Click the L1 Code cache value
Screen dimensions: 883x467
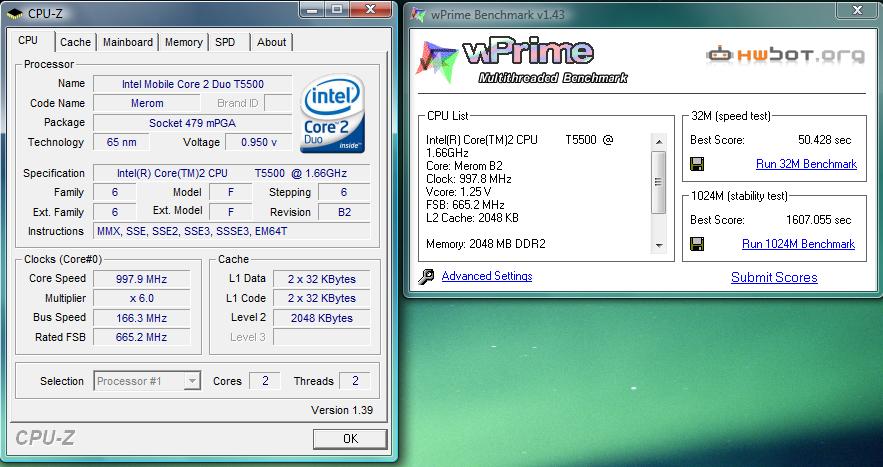pos(322,298)
